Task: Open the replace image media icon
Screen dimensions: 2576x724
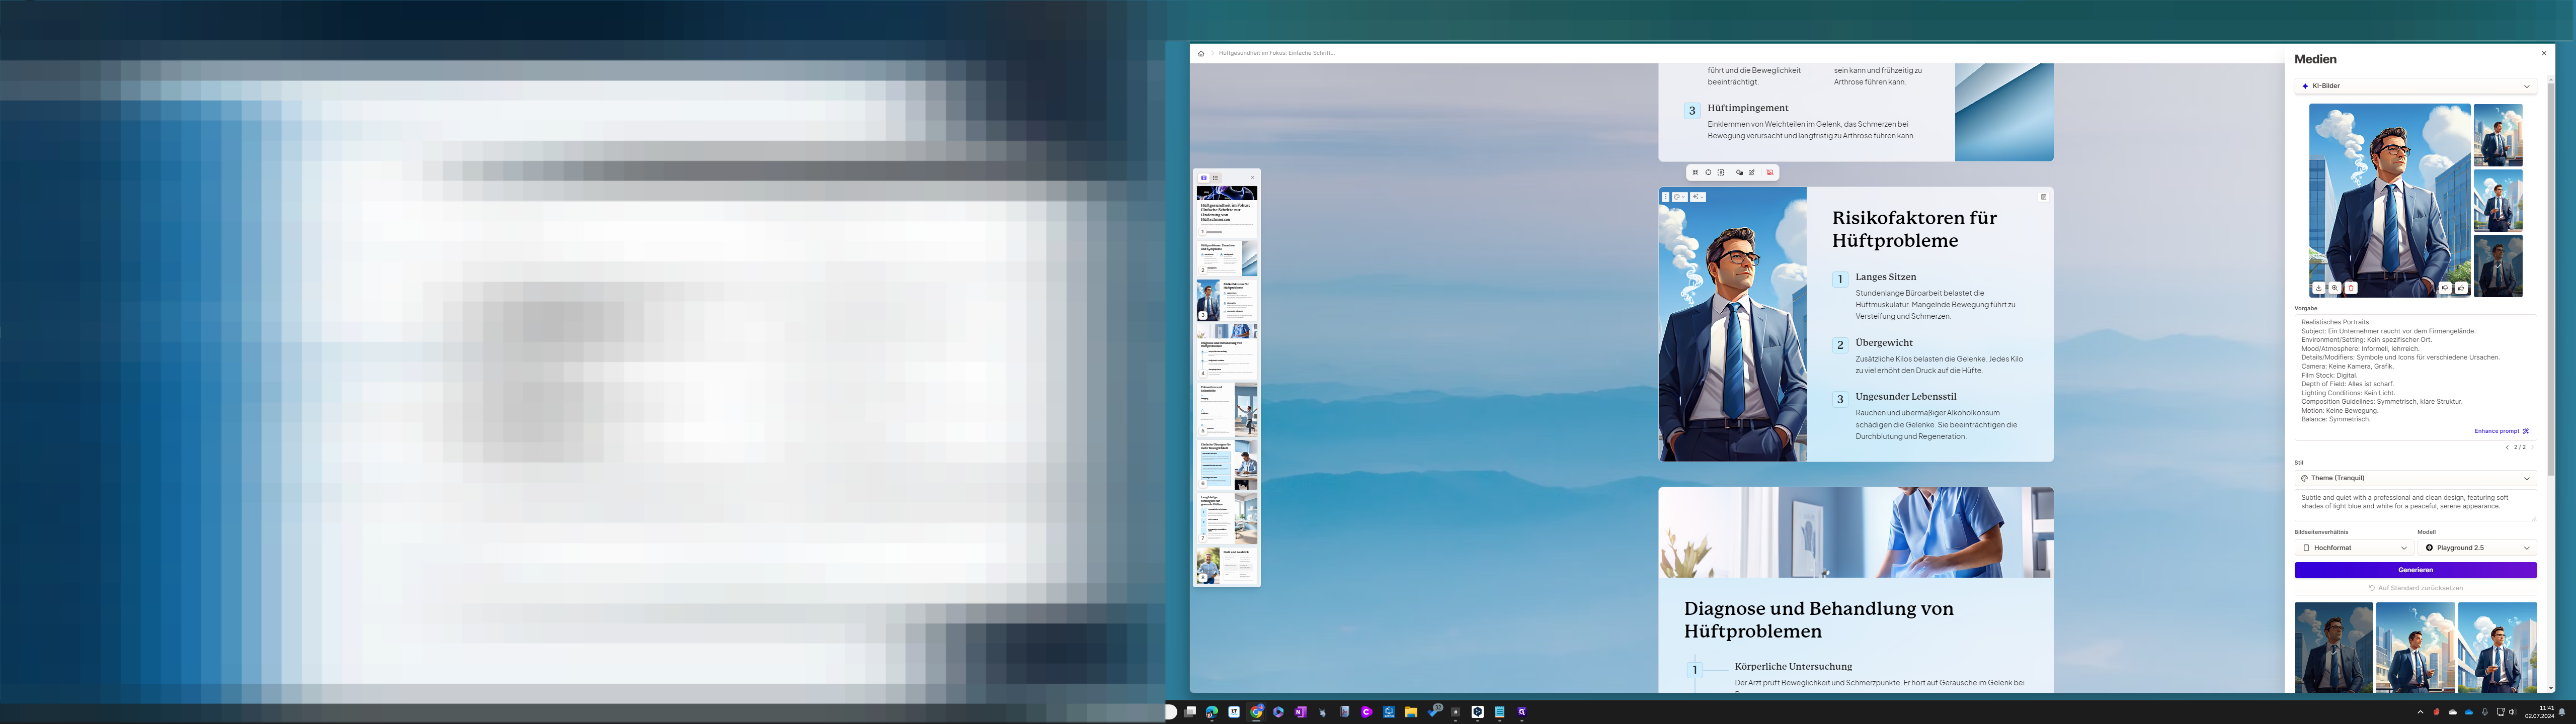Action: pos(1739,172)
